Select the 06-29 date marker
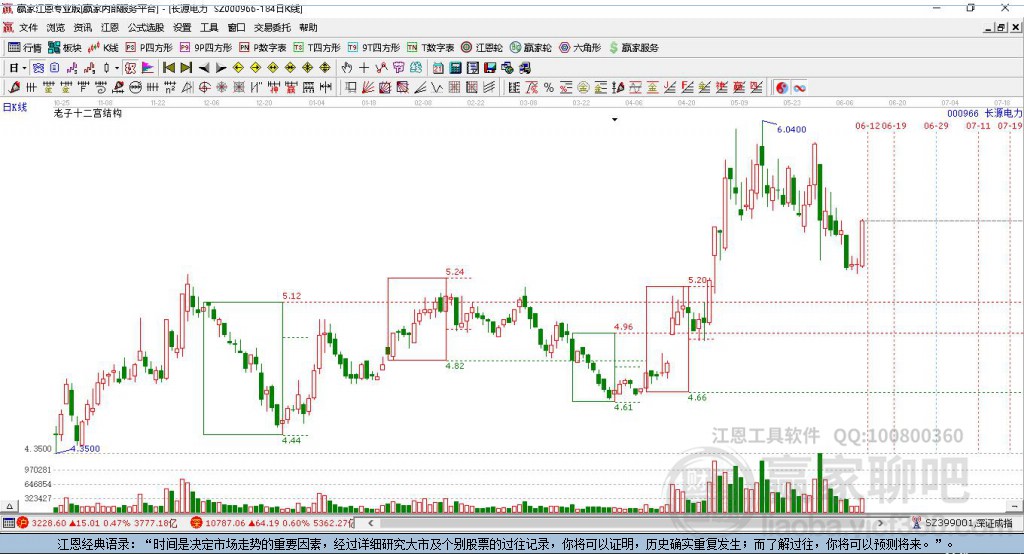The image size is (1024, 554). coord(936,125)
